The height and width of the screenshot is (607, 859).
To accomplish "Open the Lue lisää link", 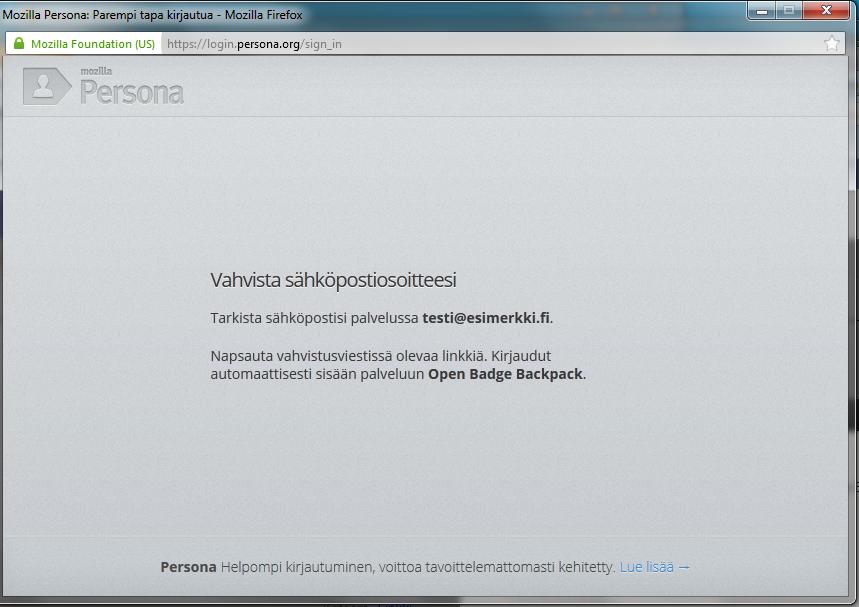I will point(654,567).
